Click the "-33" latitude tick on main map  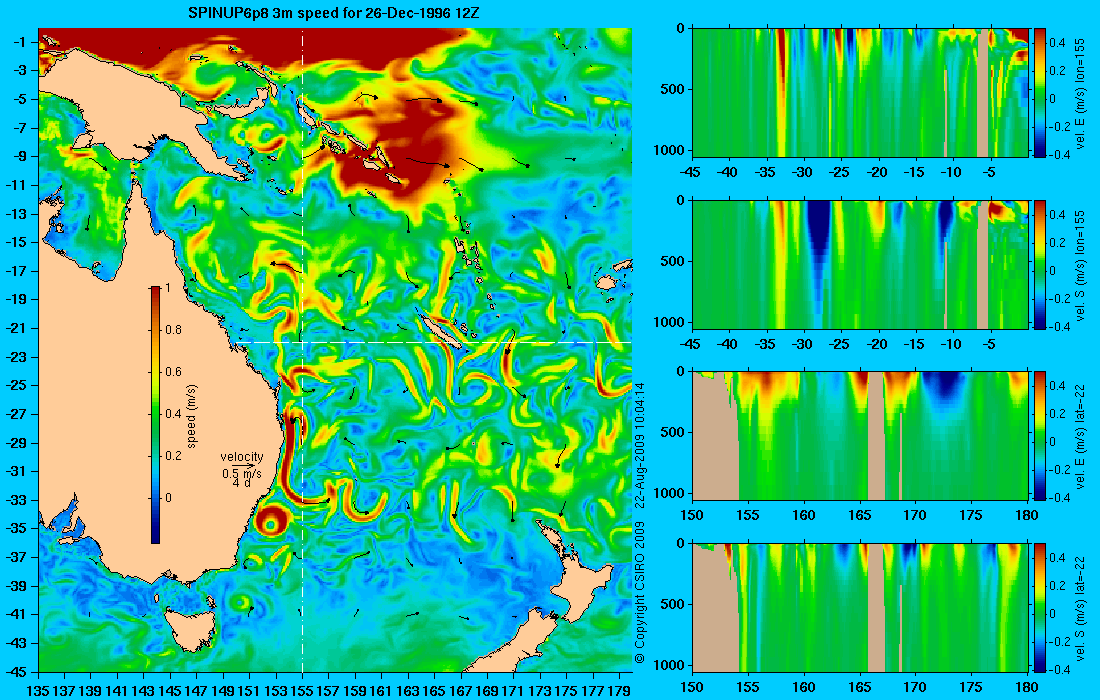[x=18, y=499]
